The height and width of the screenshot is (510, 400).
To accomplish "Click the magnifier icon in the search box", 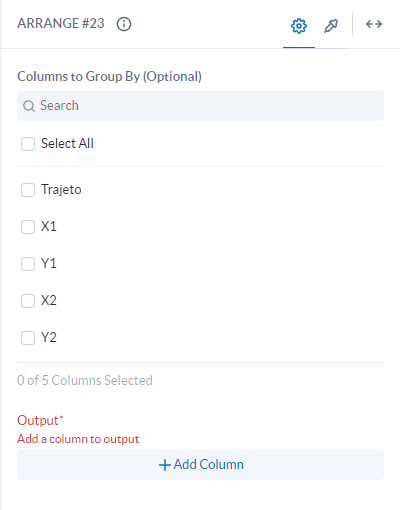I will (x=29, y=106).
